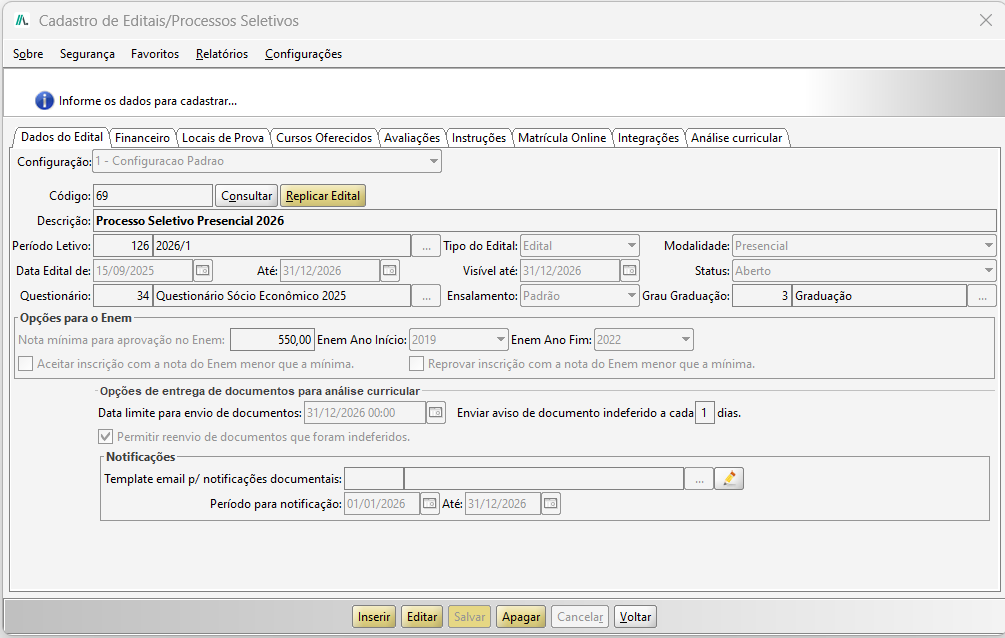Open lookup button for Grau Graduação
This screenshot has width=1005, height=638.
(982, 296)
